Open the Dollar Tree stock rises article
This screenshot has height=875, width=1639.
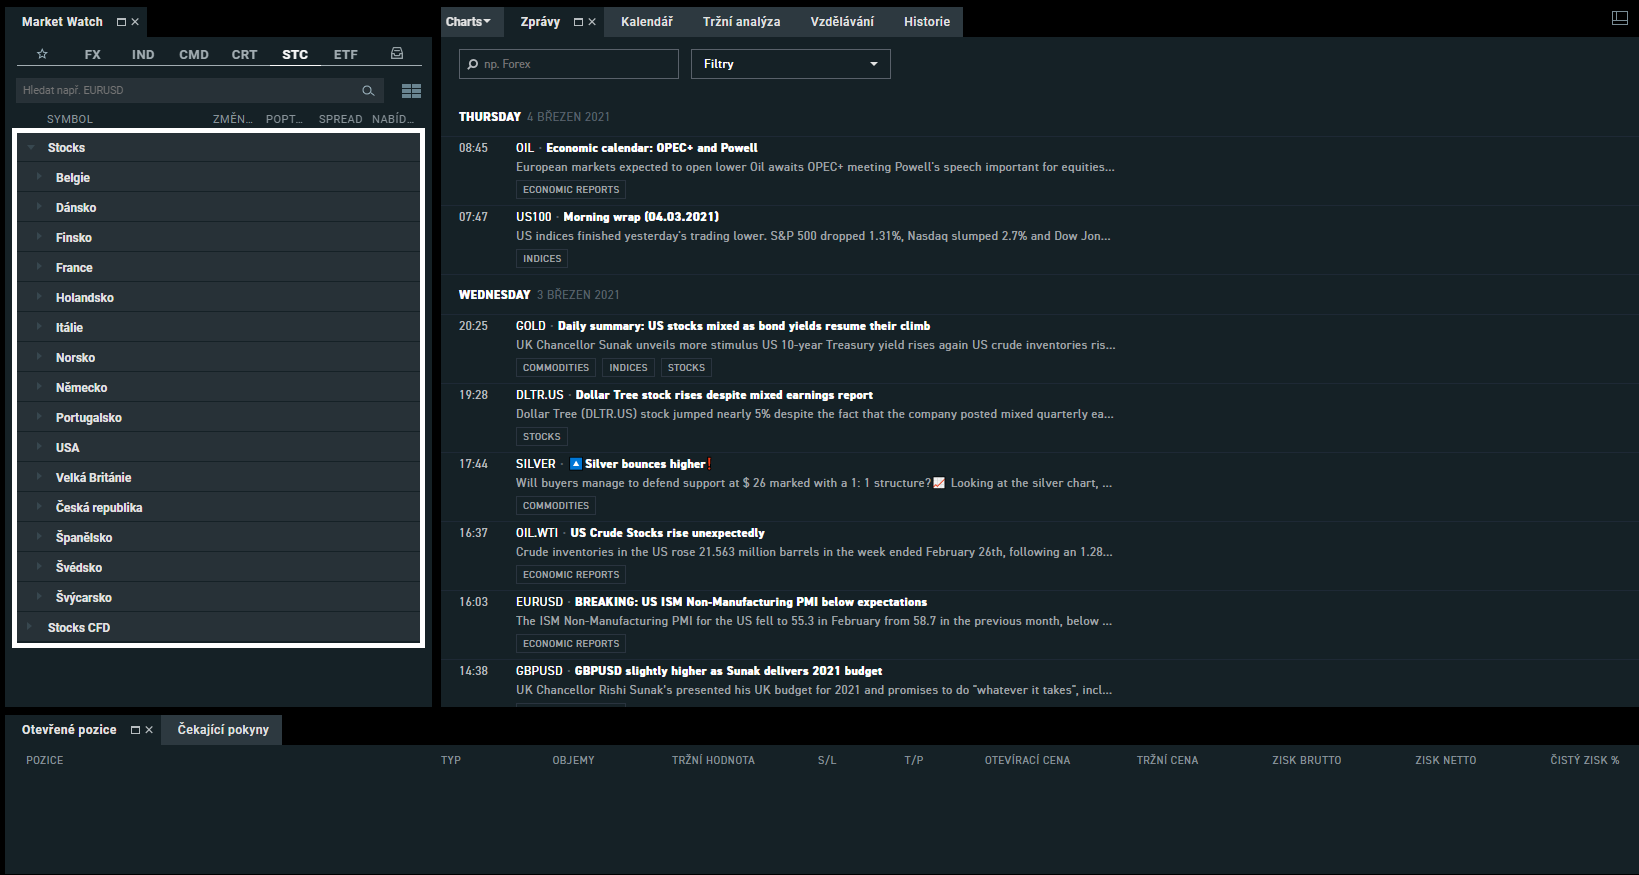(724, 395)
